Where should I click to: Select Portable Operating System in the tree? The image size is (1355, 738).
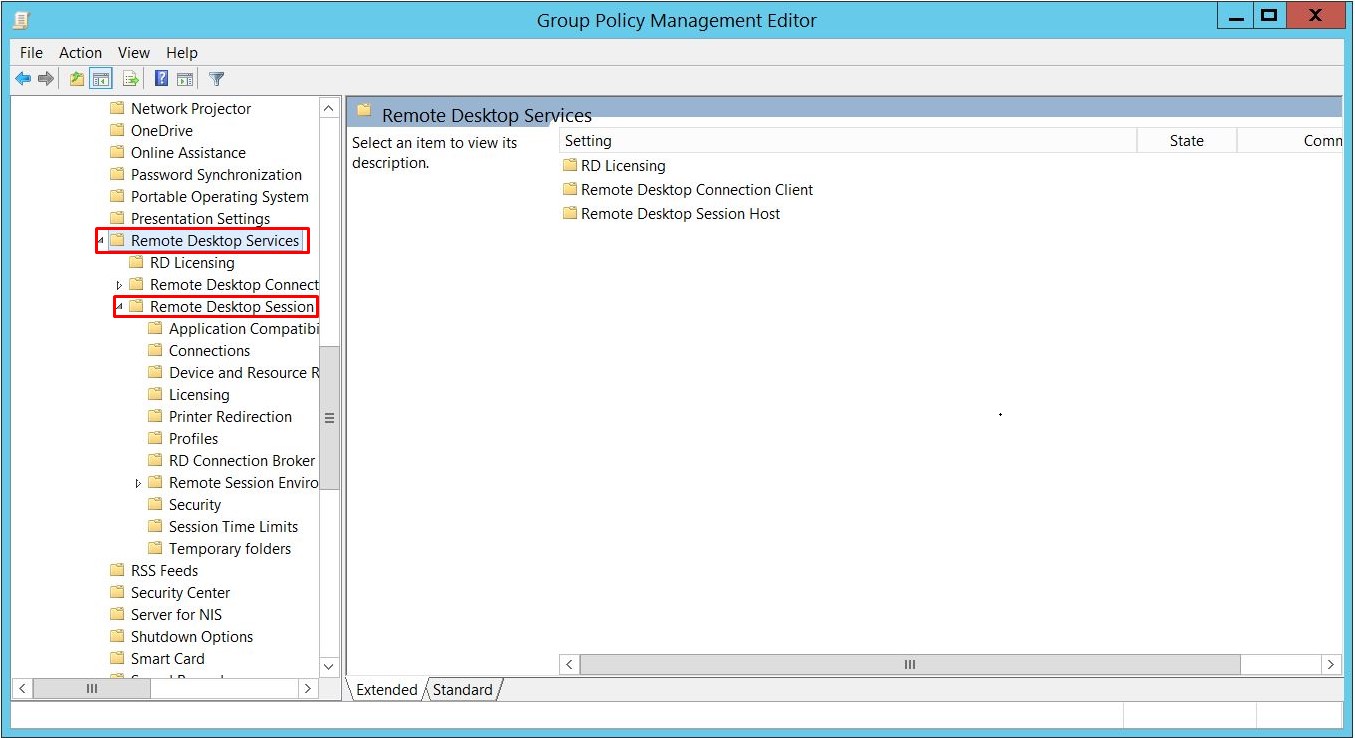[219, 196]
